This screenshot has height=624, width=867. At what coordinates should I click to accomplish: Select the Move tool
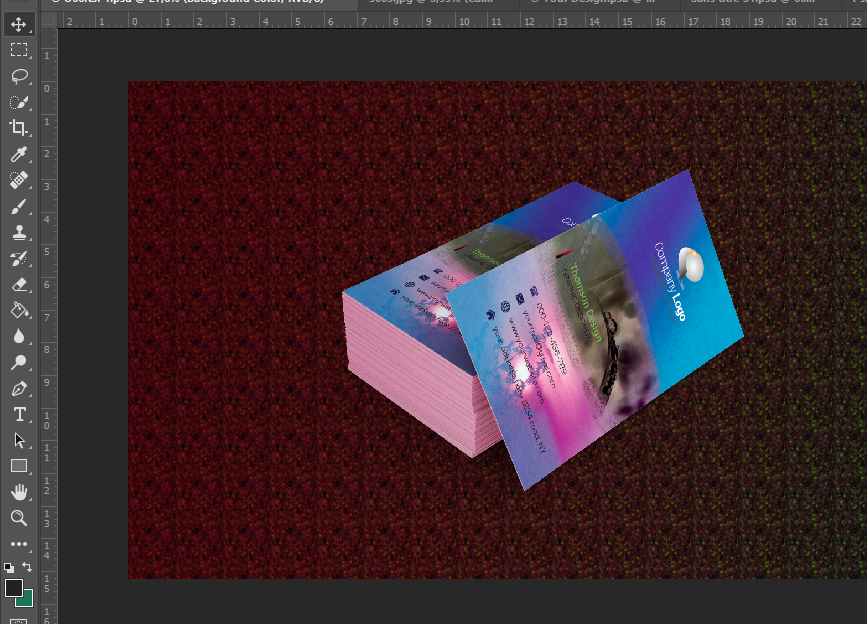click(x=19, y=24)
